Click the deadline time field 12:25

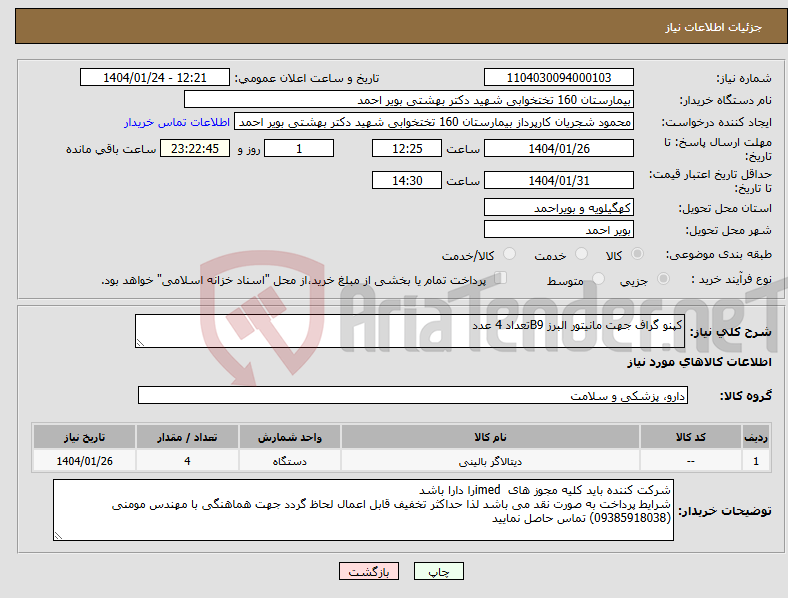[x=407, y=148]
